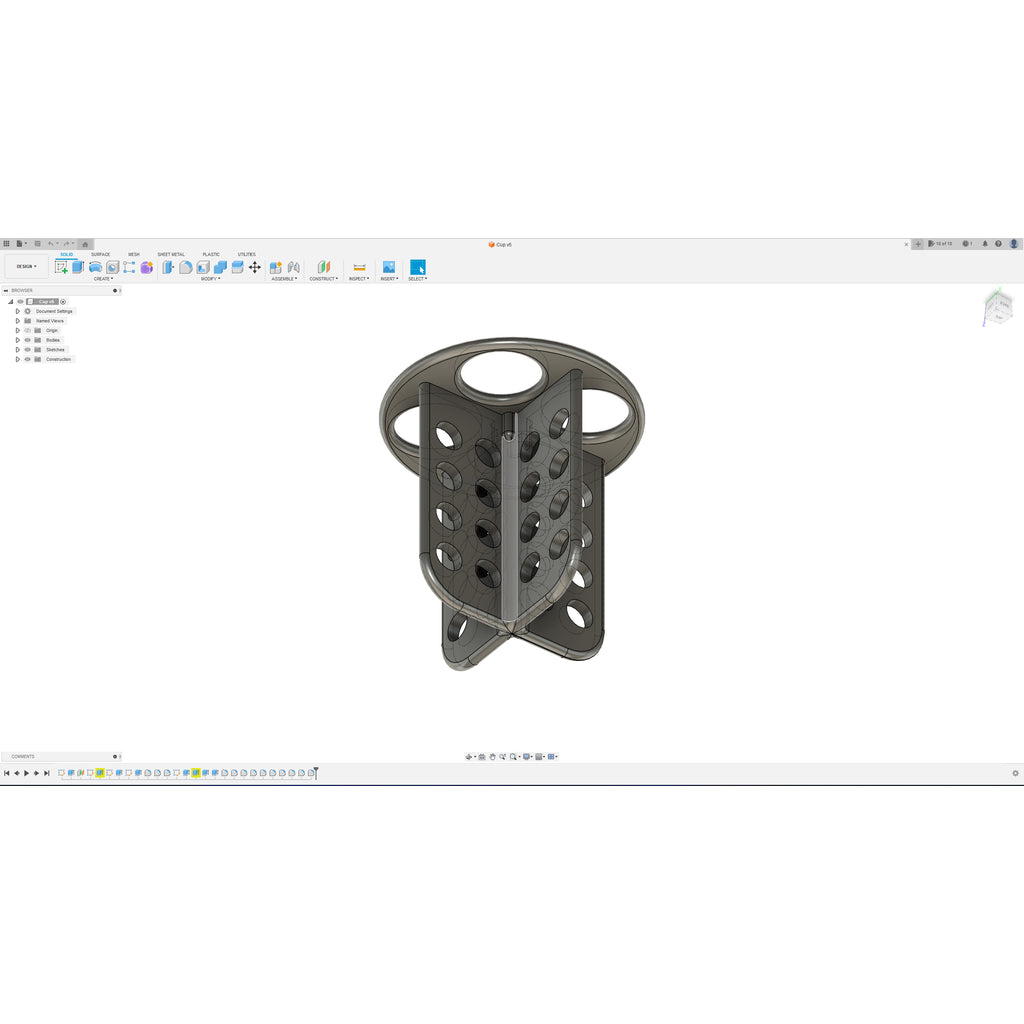This screenshot has height=1024, width=1024.
Task: Toggle visibility of the Bodies folder
Action: (x=27, y=340)
